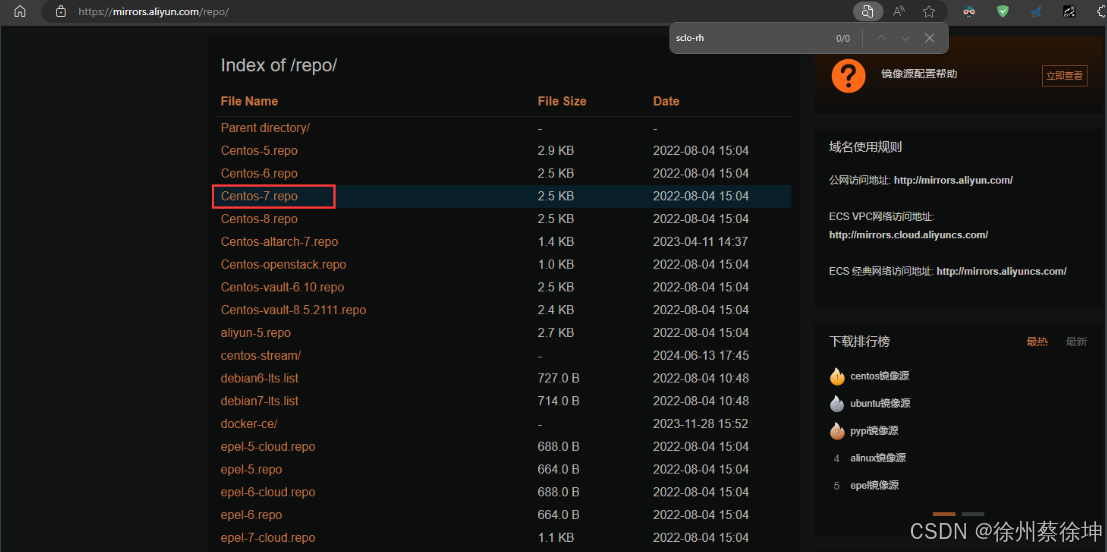Click the third-place medal icon beside pypi
1107x552 pixels.
pyautogui.click(x=837, y=431)
